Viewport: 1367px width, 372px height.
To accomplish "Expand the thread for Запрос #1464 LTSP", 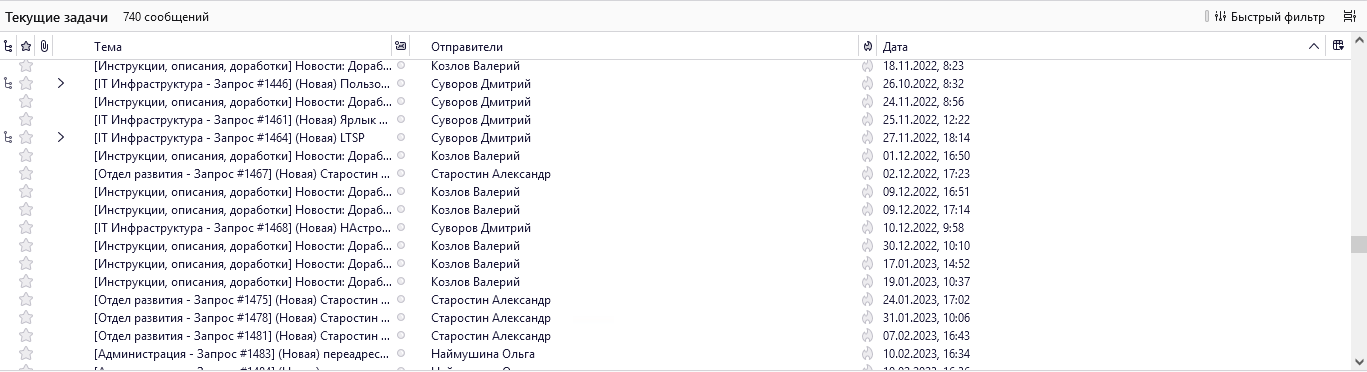I will coord(60,137).
